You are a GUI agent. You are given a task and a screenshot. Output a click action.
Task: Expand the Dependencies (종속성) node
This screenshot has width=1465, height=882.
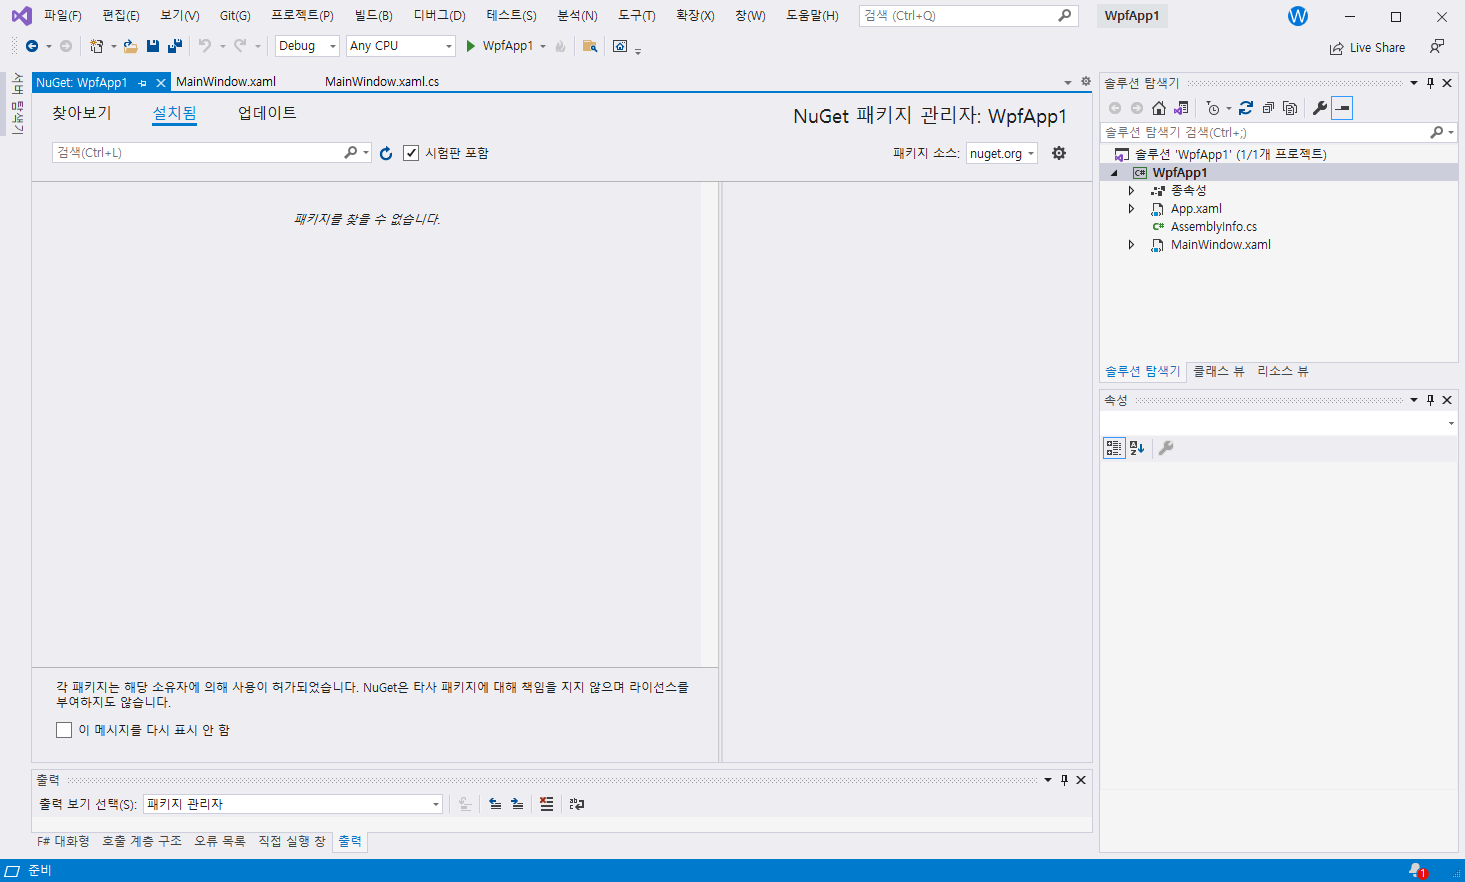1132,190
